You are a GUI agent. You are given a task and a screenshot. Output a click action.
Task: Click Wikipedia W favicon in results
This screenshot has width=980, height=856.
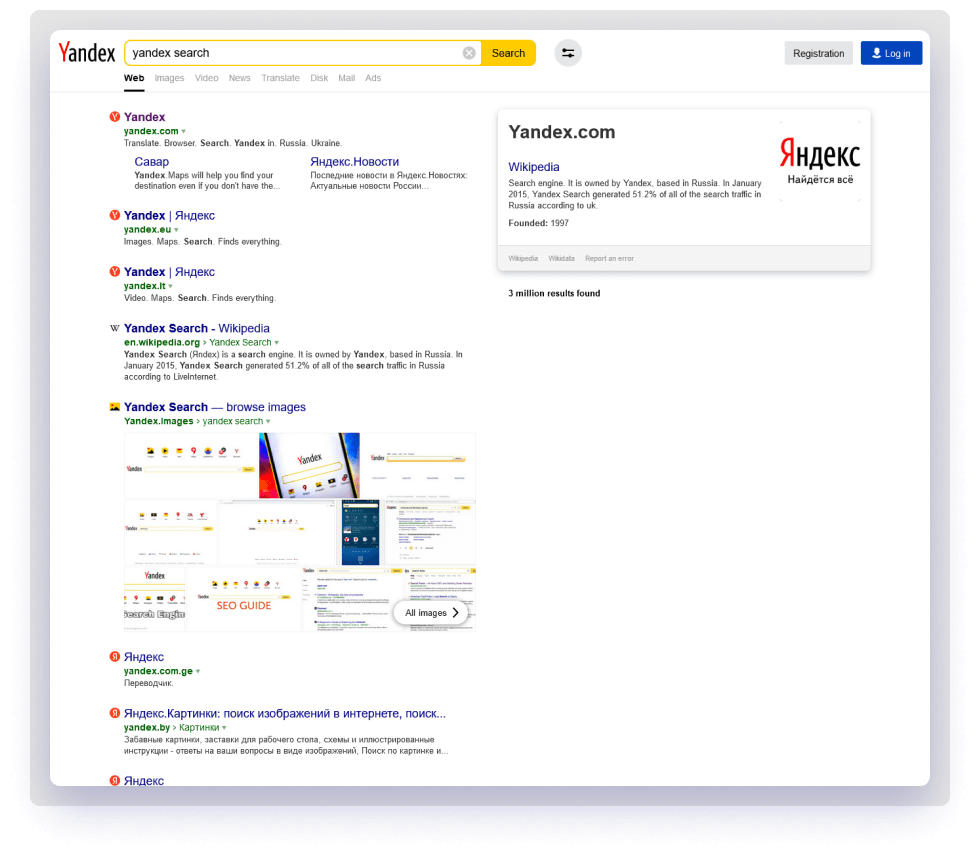pyautogui.click(x=115, y=328)
